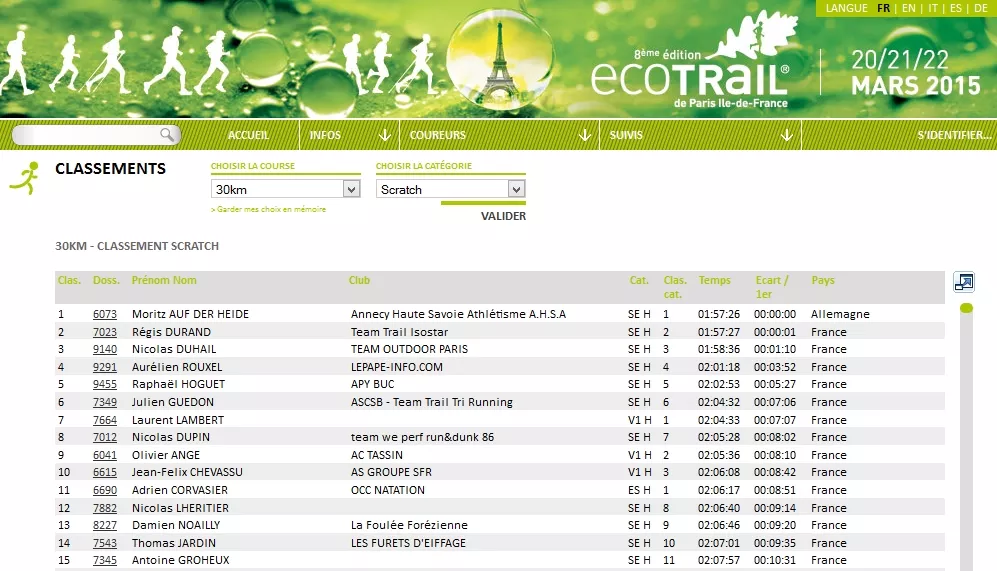Switch language to ES
This screenshot has height=571, width=997.
click(956, 8)
